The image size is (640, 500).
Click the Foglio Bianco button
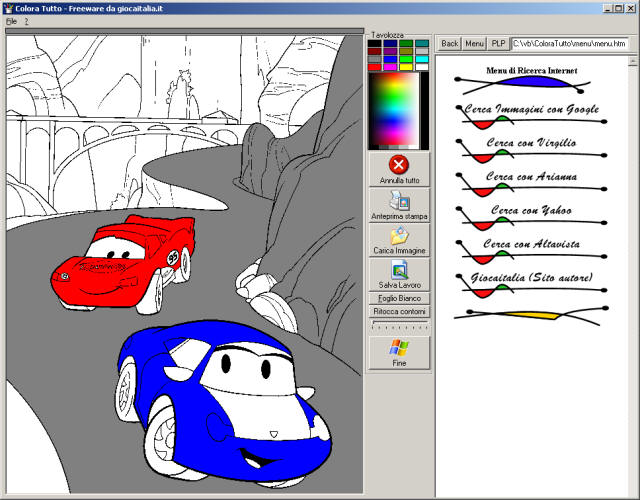(x=399, y=298)
